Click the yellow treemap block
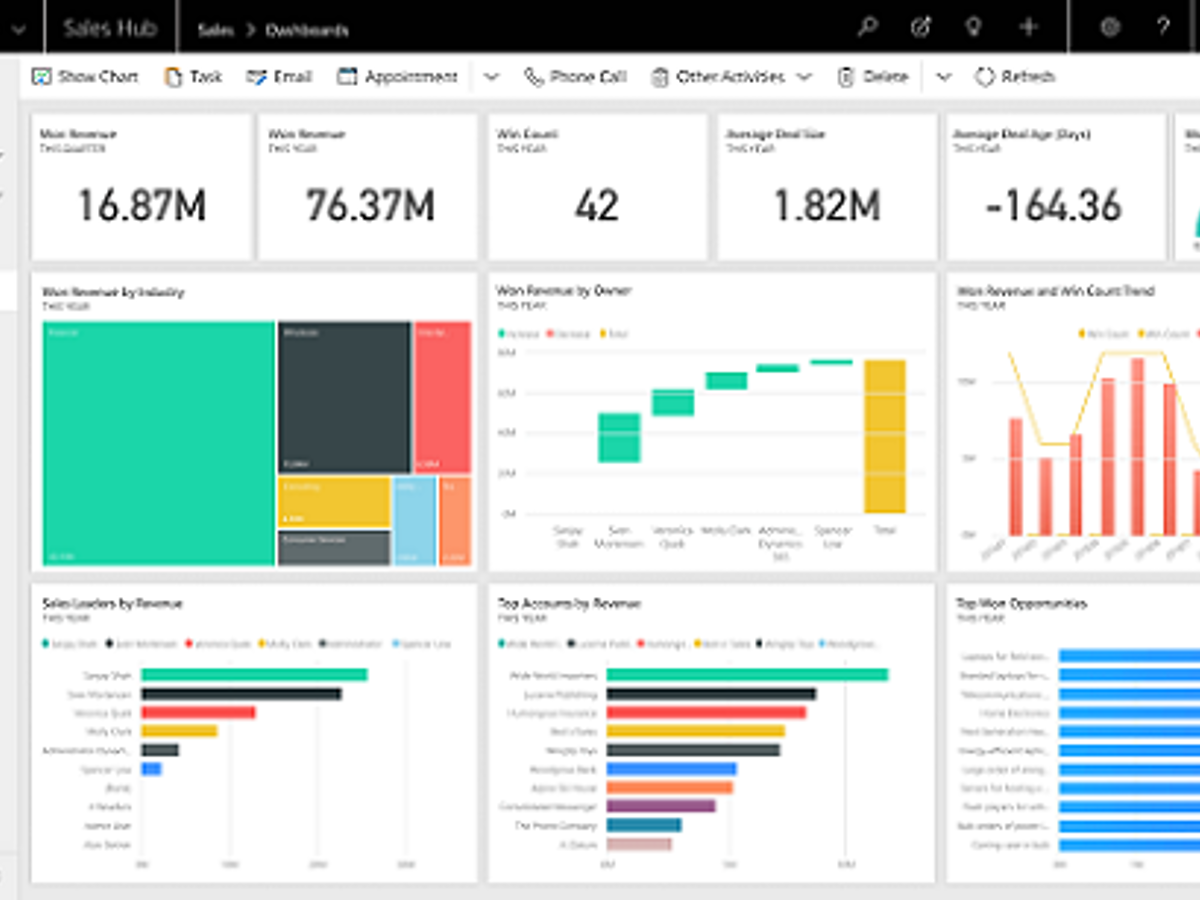This screenshot has width=1200, height=900. (x=333, y=502)
